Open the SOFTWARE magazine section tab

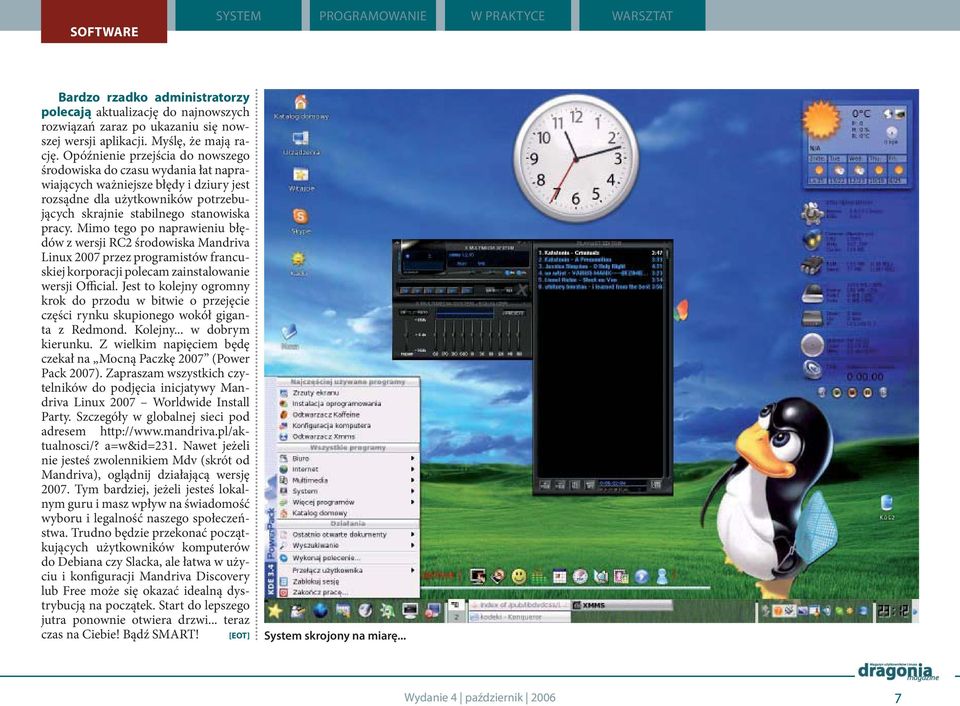click(x=104, y=21)
